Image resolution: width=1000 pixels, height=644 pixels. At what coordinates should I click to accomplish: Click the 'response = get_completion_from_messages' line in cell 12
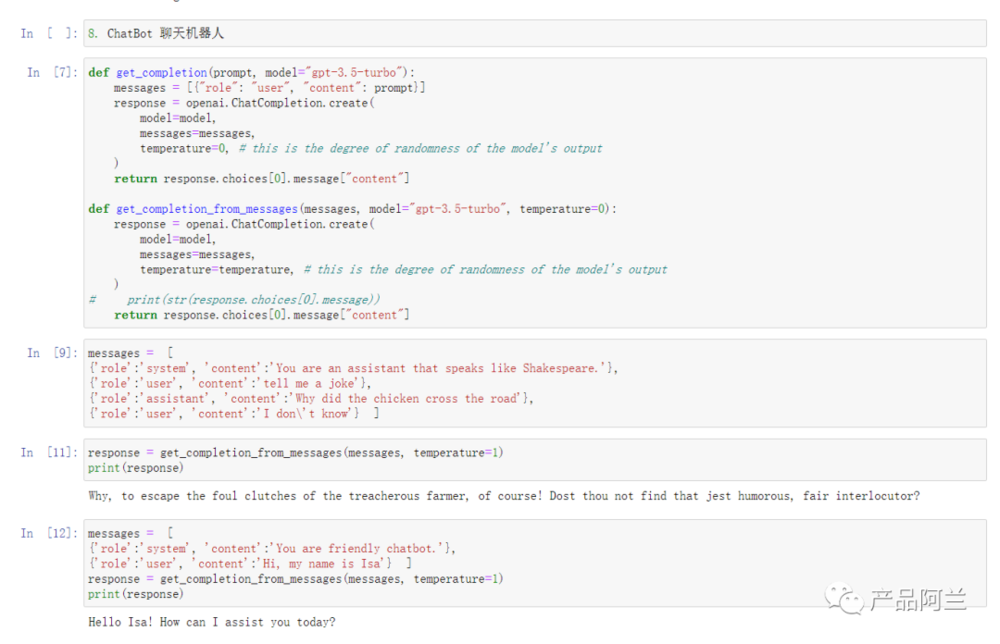tap(295, 579)
